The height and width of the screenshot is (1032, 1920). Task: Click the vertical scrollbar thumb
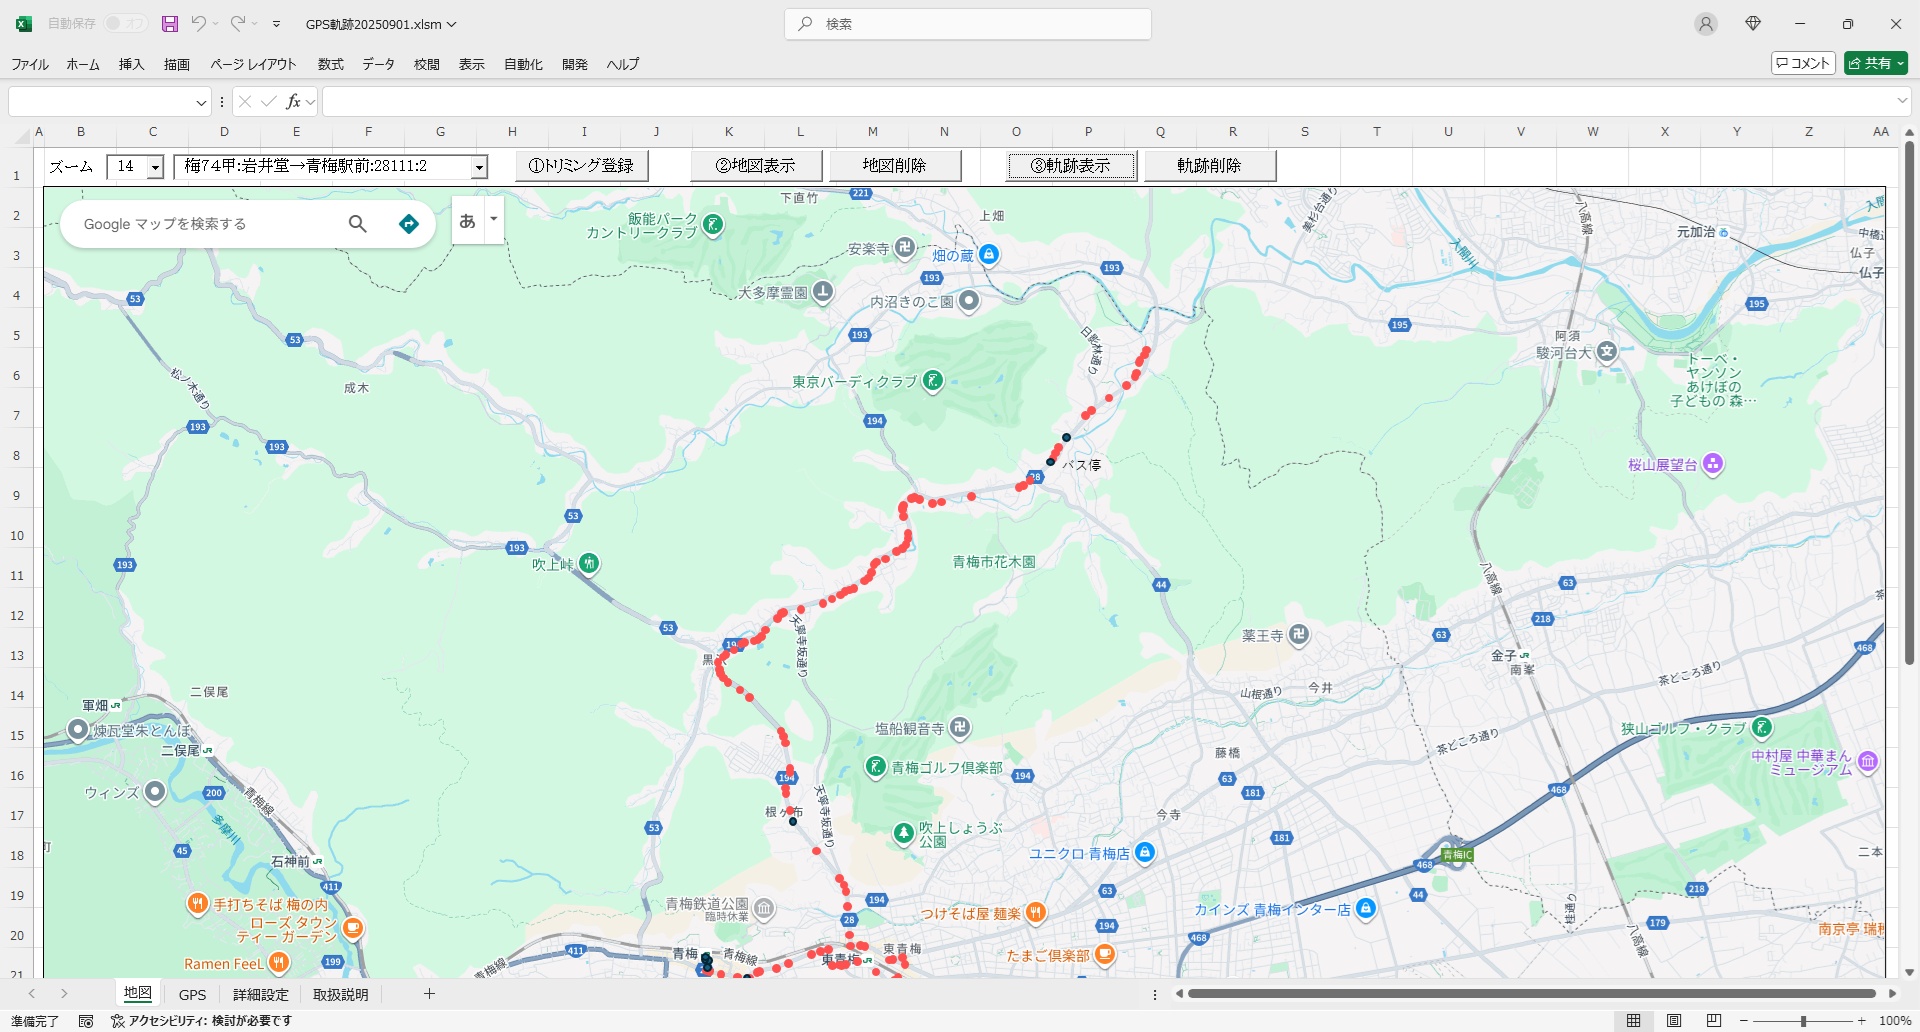coord(1909,402)
